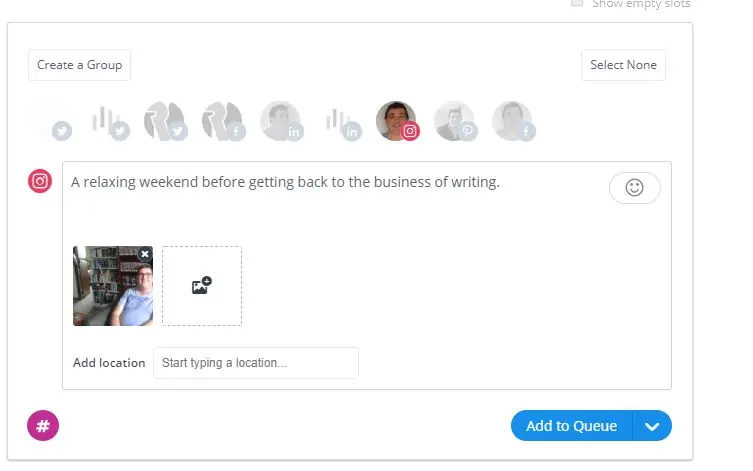Enable the last Facebook profile avatar

coord(512,121)
